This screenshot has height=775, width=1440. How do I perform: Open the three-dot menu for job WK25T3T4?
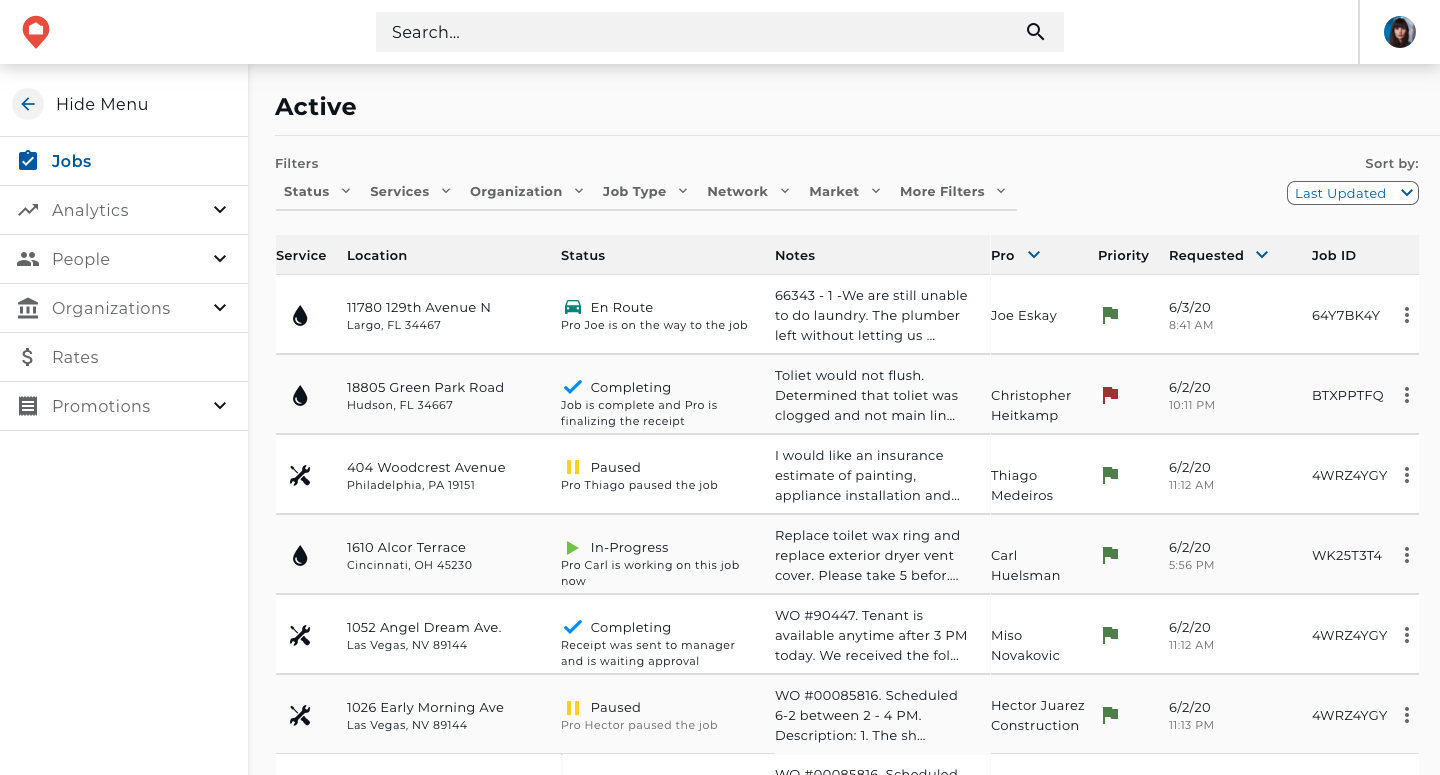click(1407, 555)
